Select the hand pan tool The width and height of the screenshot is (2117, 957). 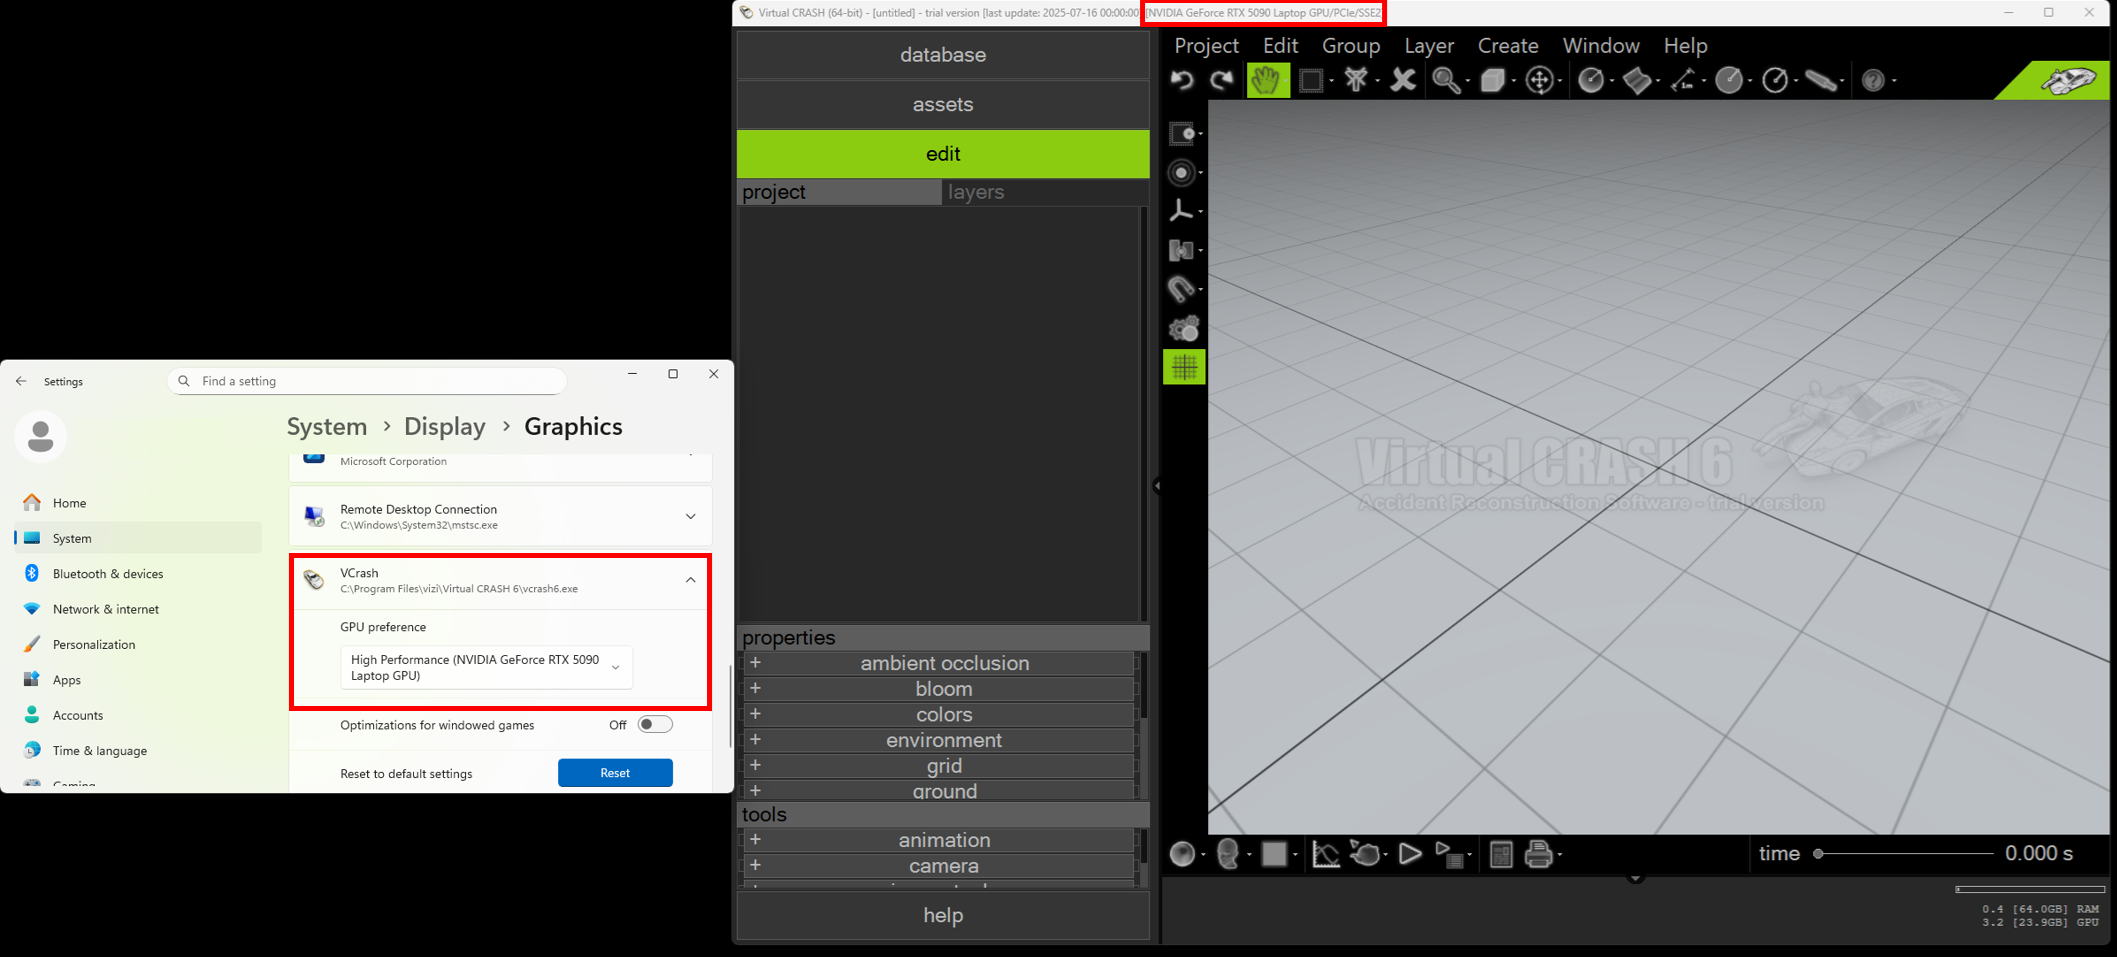click(1267, 80)
